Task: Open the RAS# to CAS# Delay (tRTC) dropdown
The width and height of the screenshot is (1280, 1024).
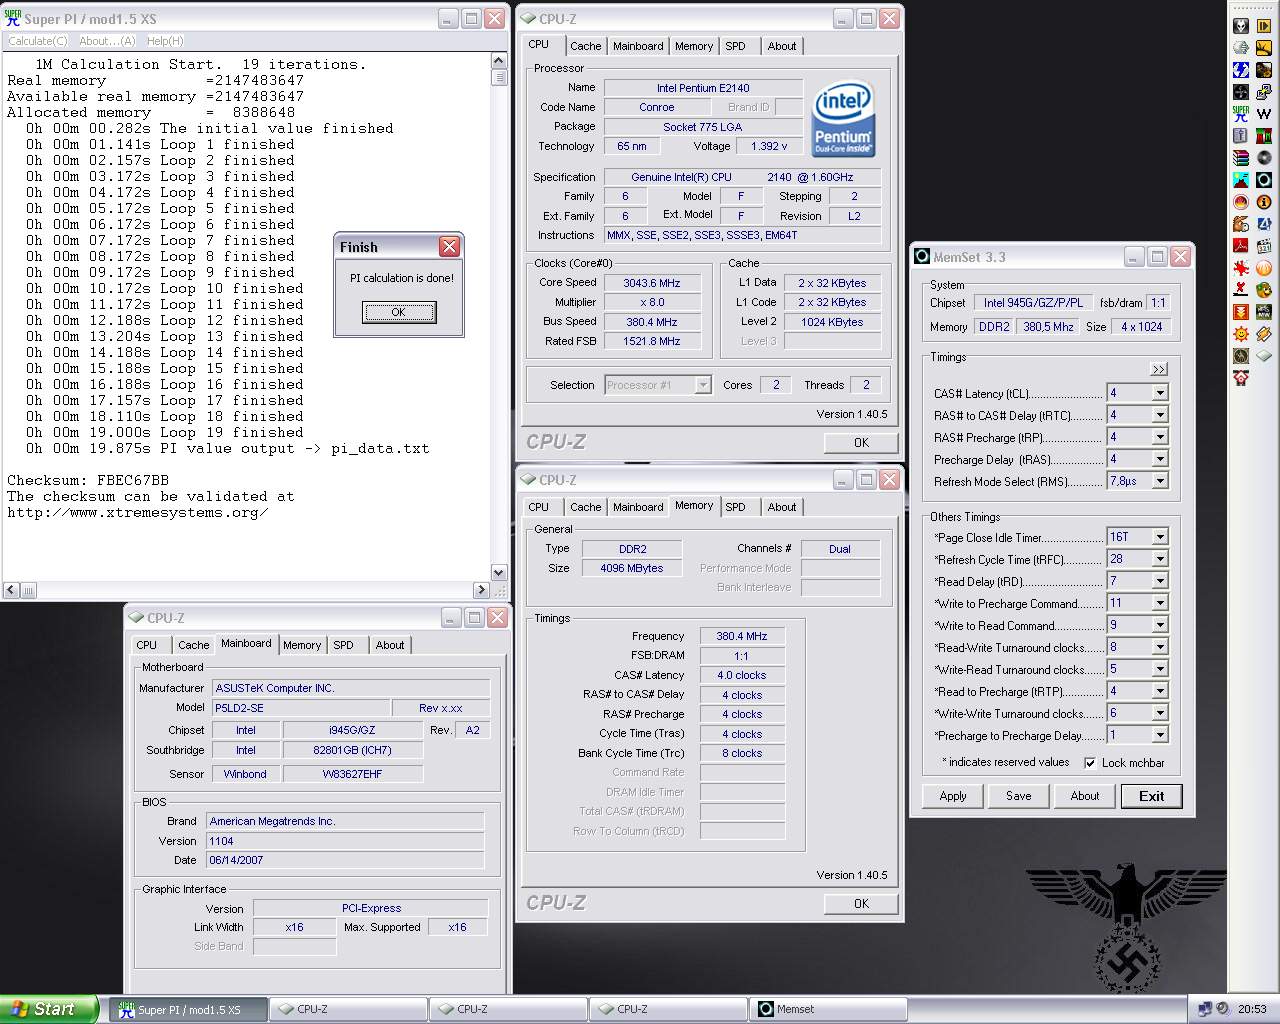Action: pos(1160,415)
